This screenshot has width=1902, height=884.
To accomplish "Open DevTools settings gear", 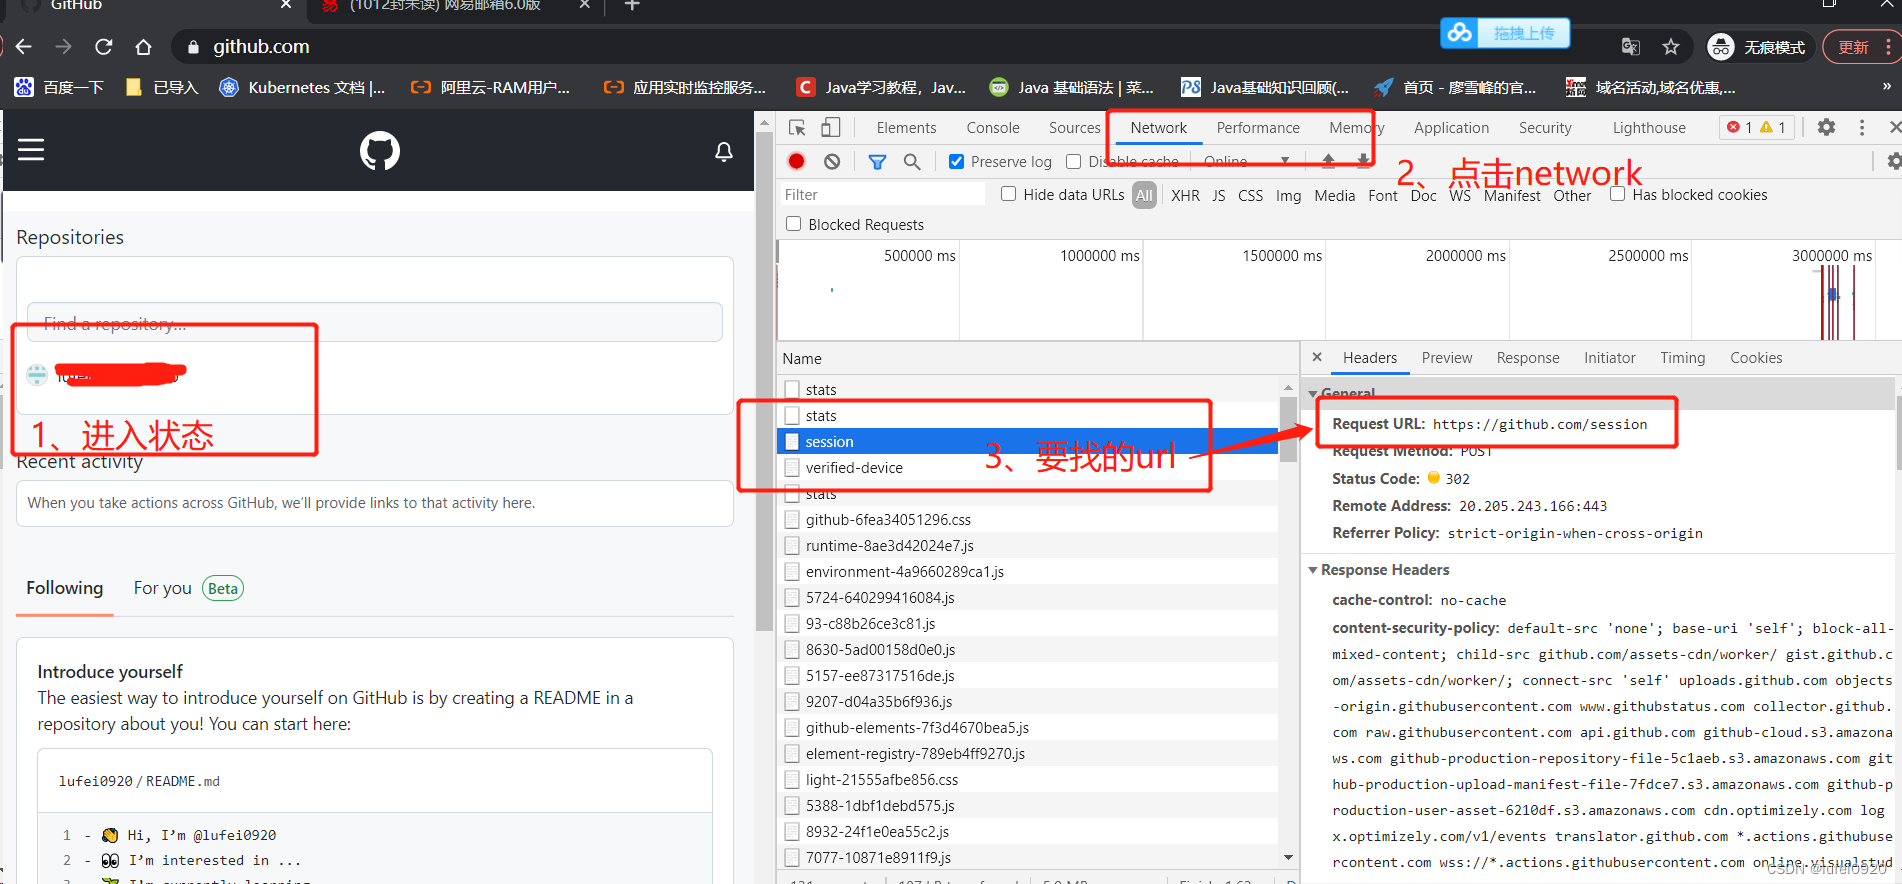I will coord(1826,127).
